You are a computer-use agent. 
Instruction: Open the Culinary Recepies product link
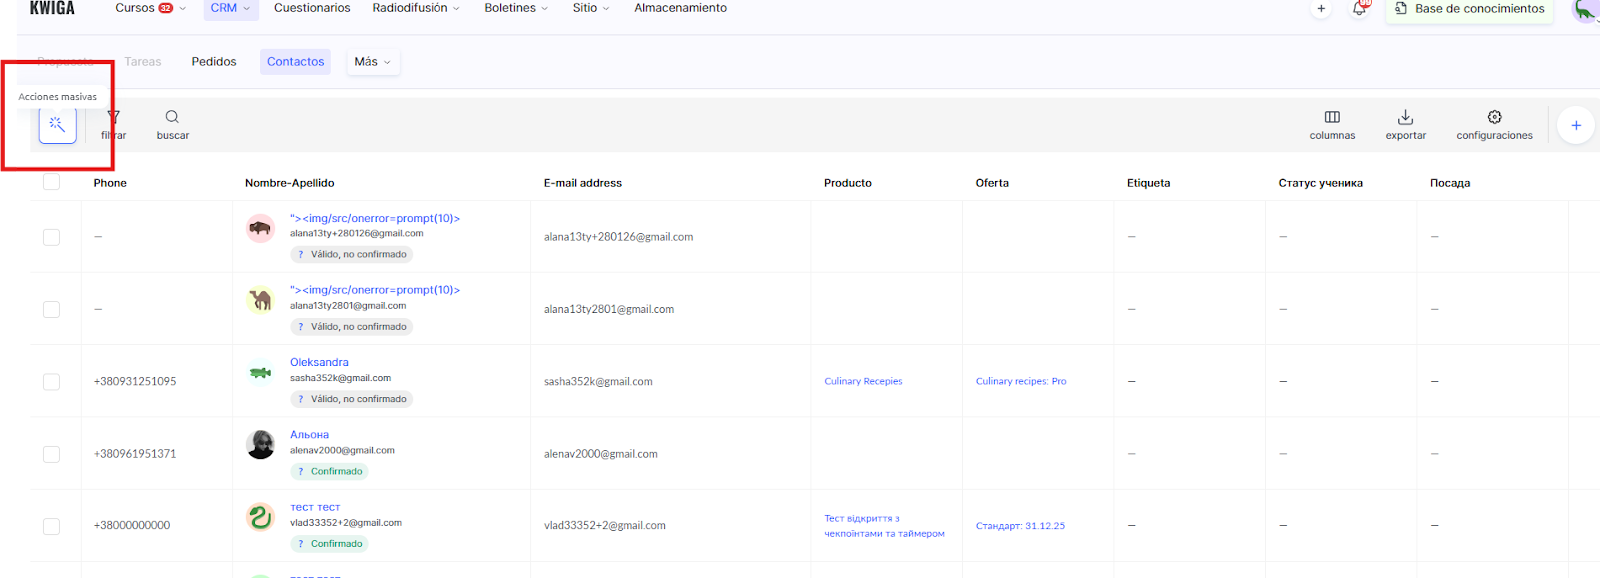(863, 381)
